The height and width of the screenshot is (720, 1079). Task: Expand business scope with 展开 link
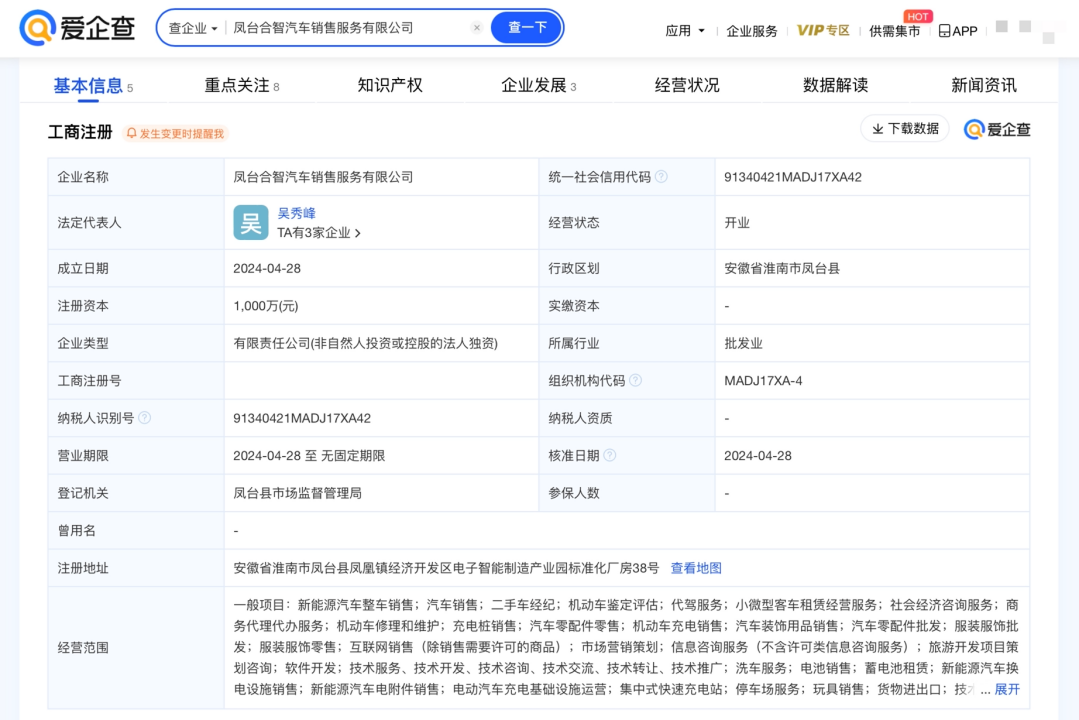tap(1007, 689)
